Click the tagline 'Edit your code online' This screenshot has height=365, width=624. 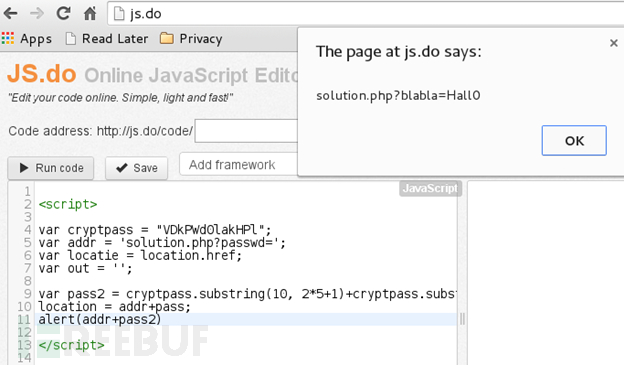coord(121,98)
